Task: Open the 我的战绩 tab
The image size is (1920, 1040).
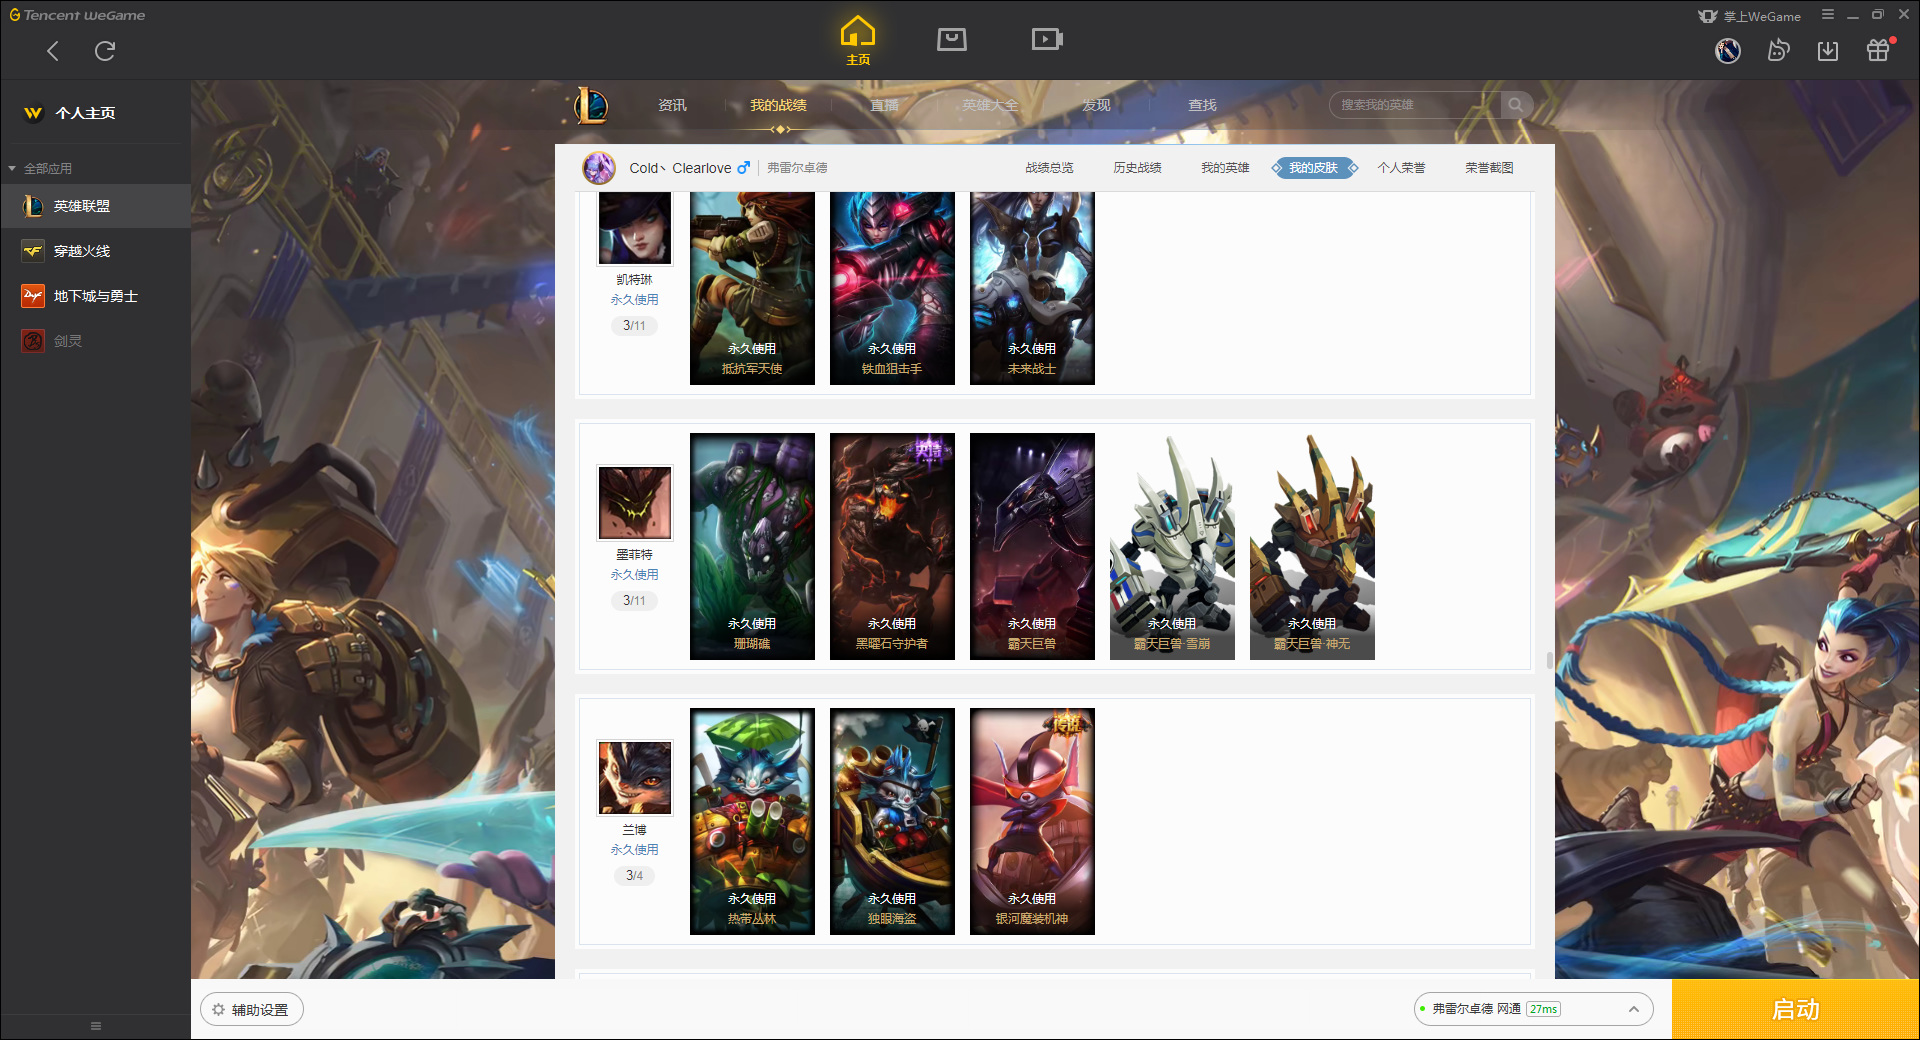Action: pos(778,105)
